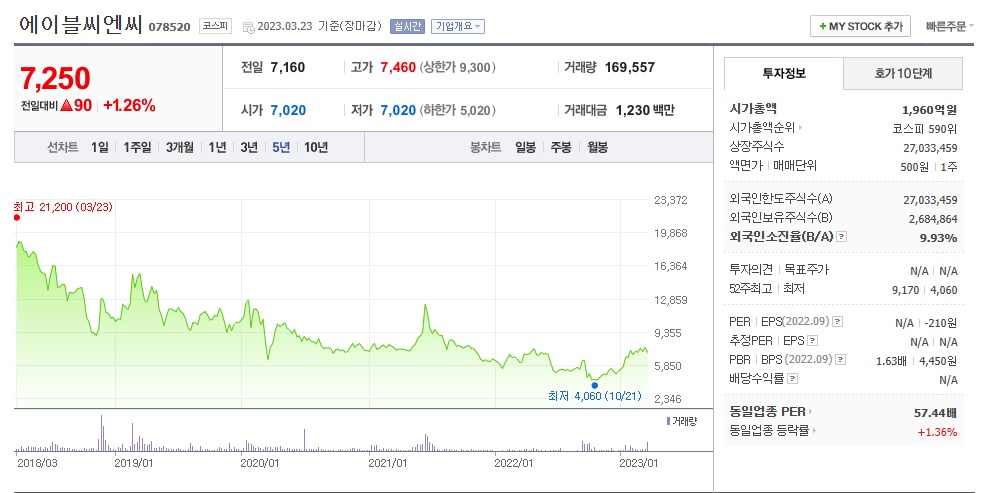Click the 상한가 9,300 text
Image resolution: width=983 pixels, height=493 pixels.
click(458, 67)
